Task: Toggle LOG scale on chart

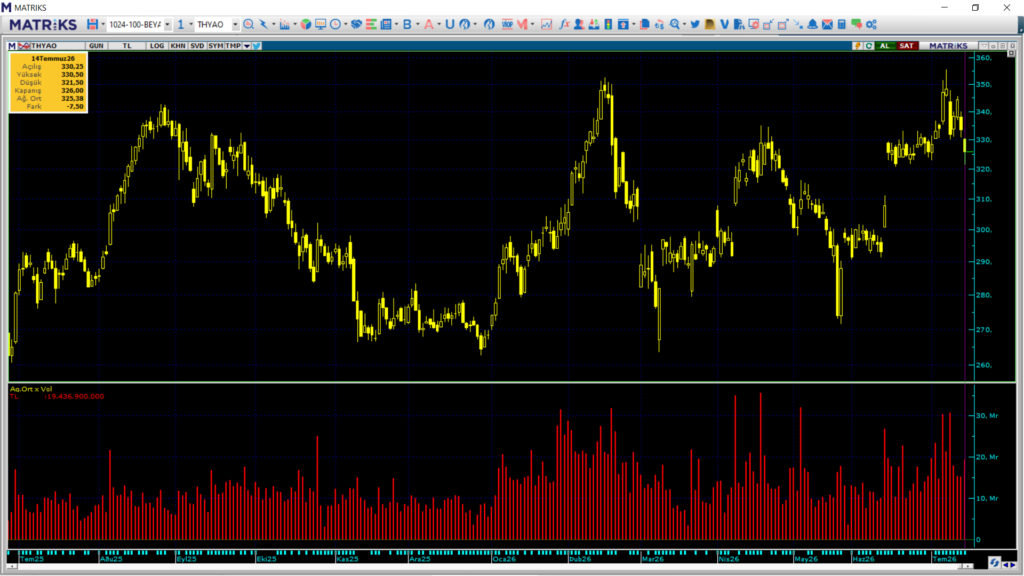Action: coord(157,46)
